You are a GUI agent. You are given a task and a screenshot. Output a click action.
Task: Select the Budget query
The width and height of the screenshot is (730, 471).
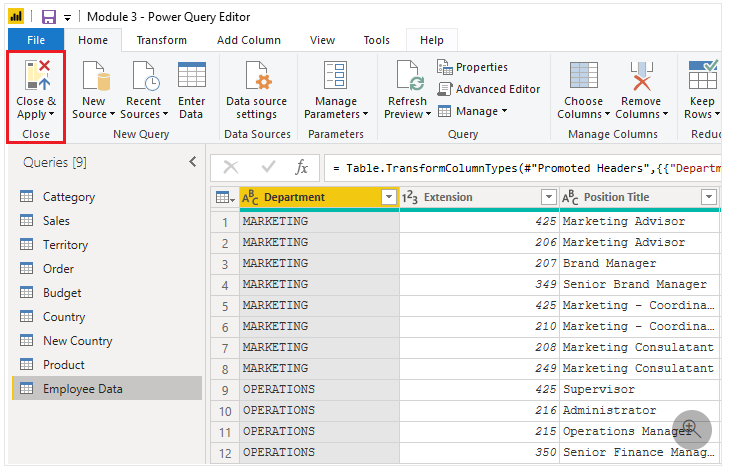[x=107, y=293]
